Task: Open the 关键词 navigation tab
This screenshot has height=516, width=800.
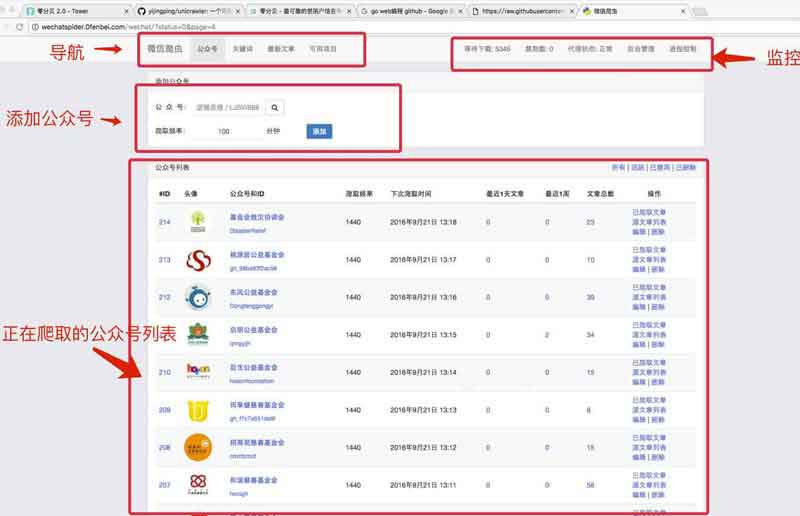Action: tap(242, 48)
